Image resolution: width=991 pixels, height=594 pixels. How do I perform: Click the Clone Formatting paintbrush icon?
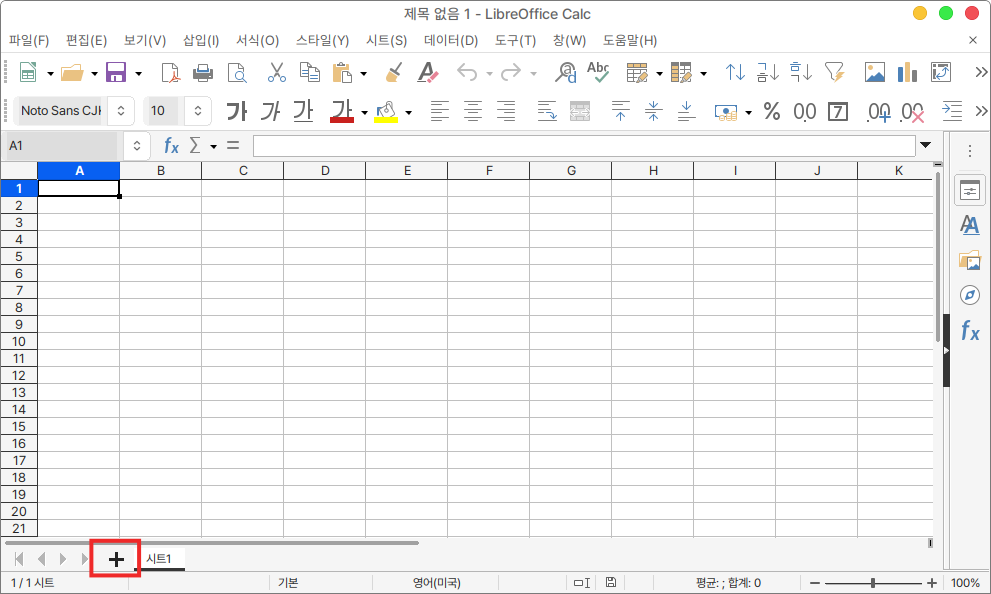click(394, 72)
